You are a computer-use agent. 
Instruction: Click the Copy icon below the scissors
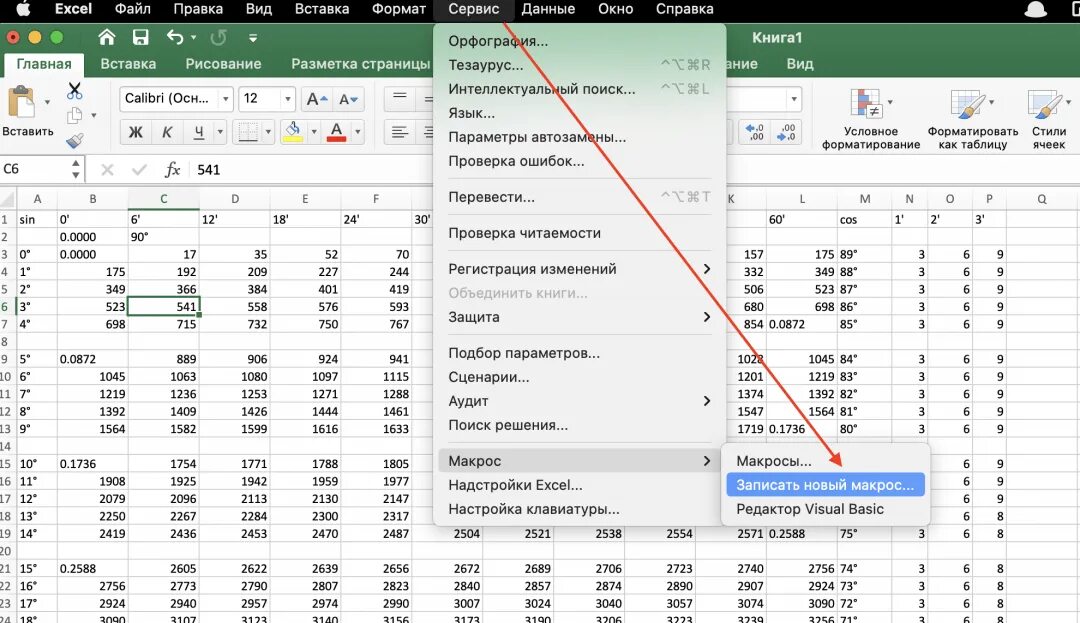click(73, 115)
